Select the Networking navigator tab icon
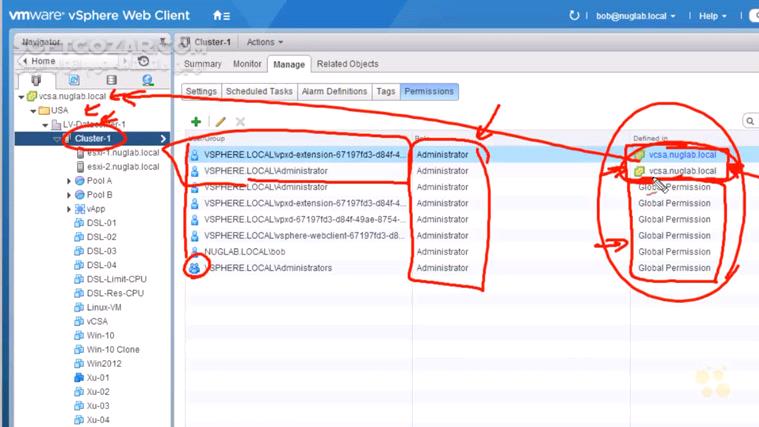 148,80
